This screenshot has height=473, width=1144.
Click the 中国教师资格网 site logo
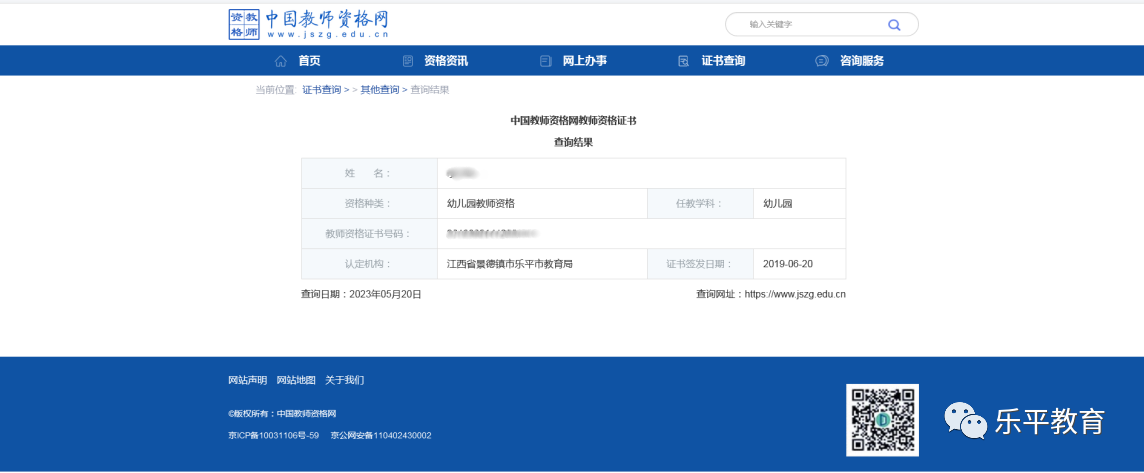309,24
